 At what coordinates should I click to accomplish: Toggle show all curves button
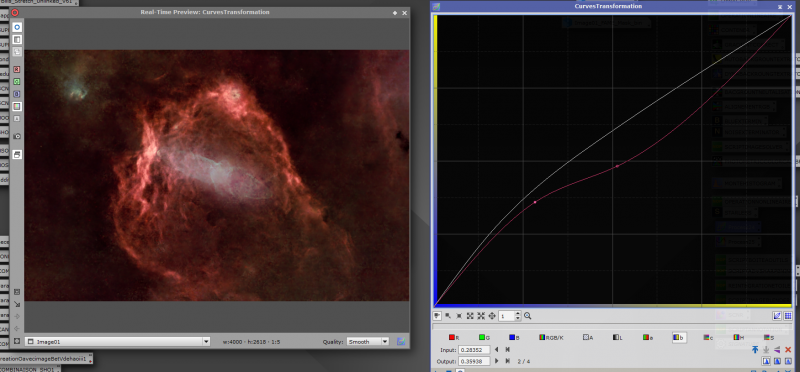[777, 316]
